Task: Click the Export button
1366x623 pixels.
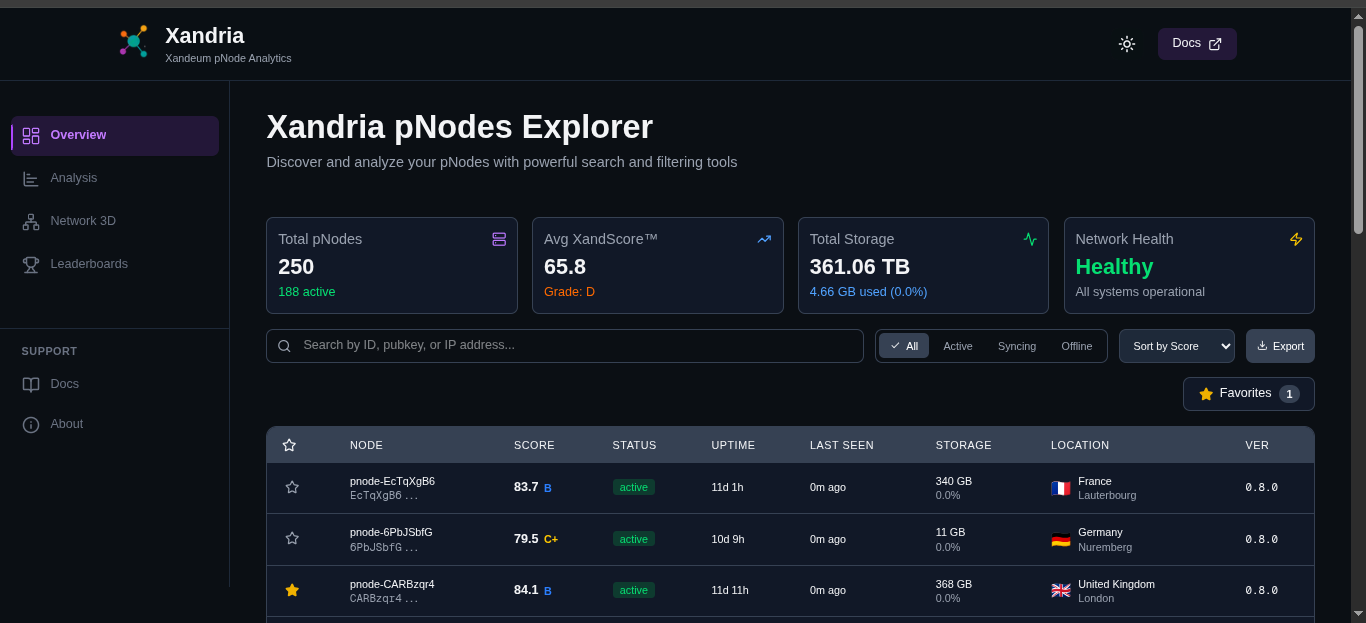Action: (1280, 346)
